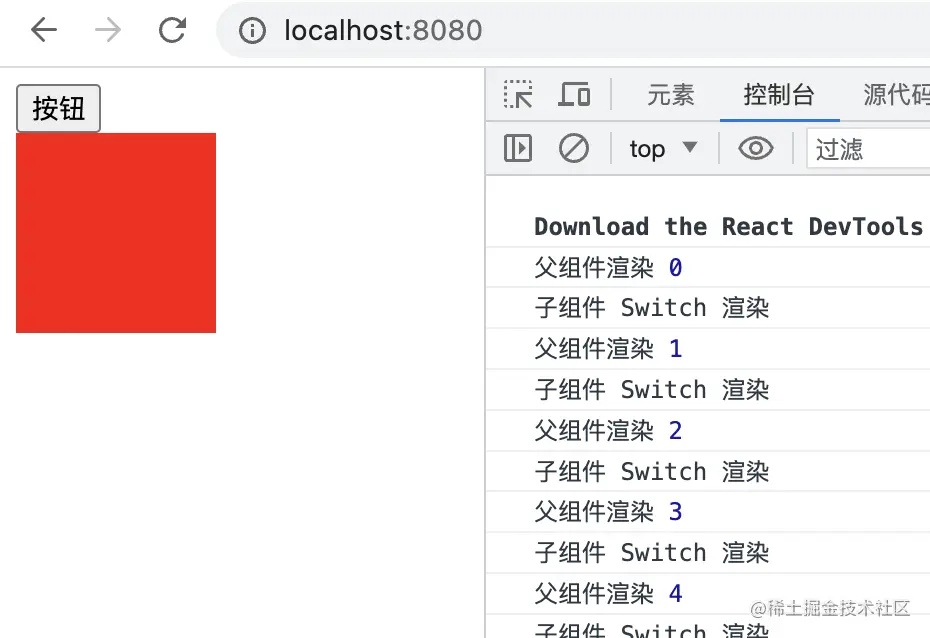
Task: Create a live expression with the eye icon
Action: coord(756,148)
